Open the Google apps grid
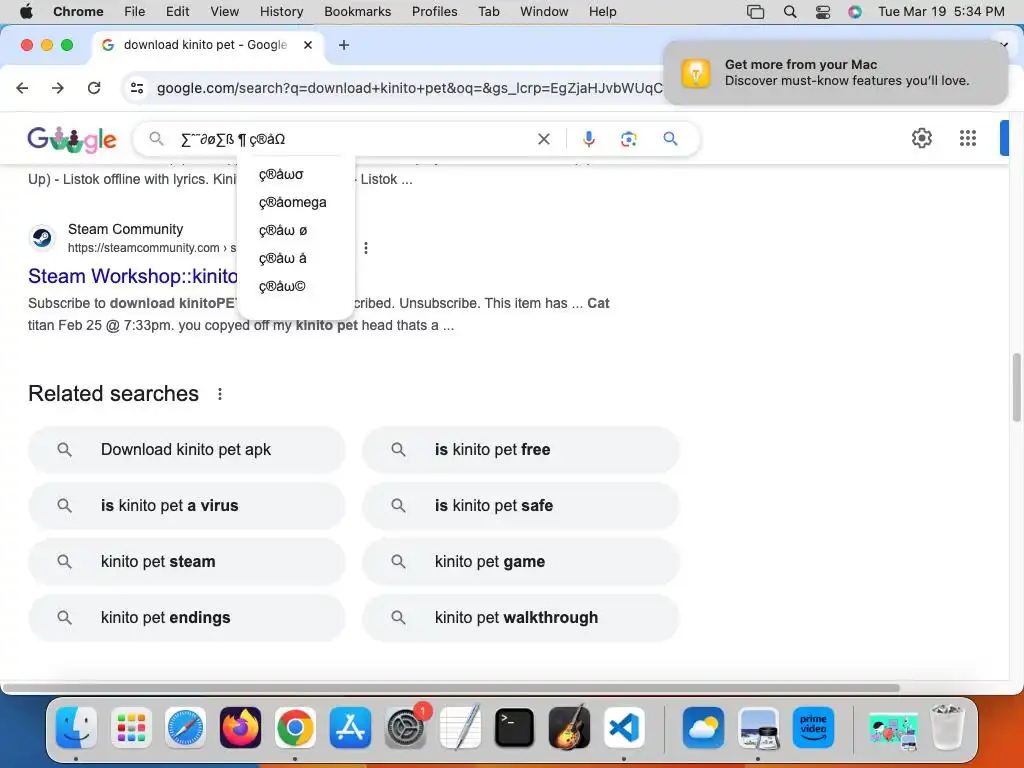Viewport: 1024px width, 768px height. [967, 138]
